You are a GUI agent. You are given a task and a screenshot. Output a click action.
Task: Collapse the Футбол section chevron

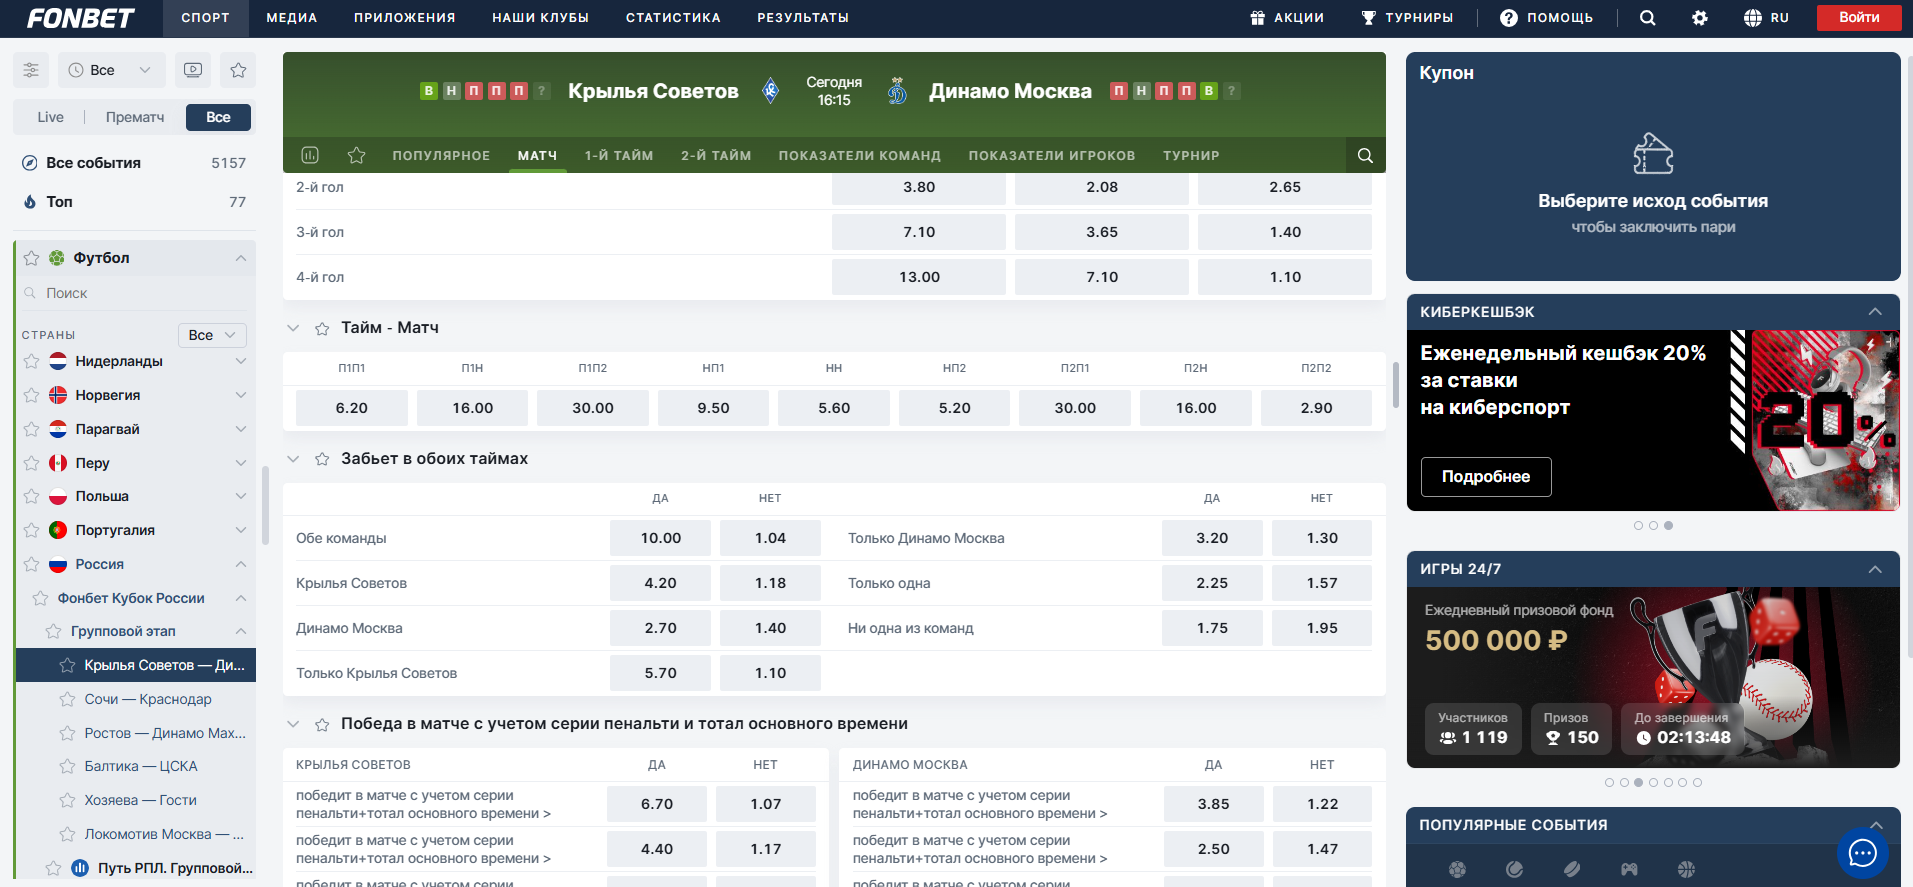coord(241,258)
